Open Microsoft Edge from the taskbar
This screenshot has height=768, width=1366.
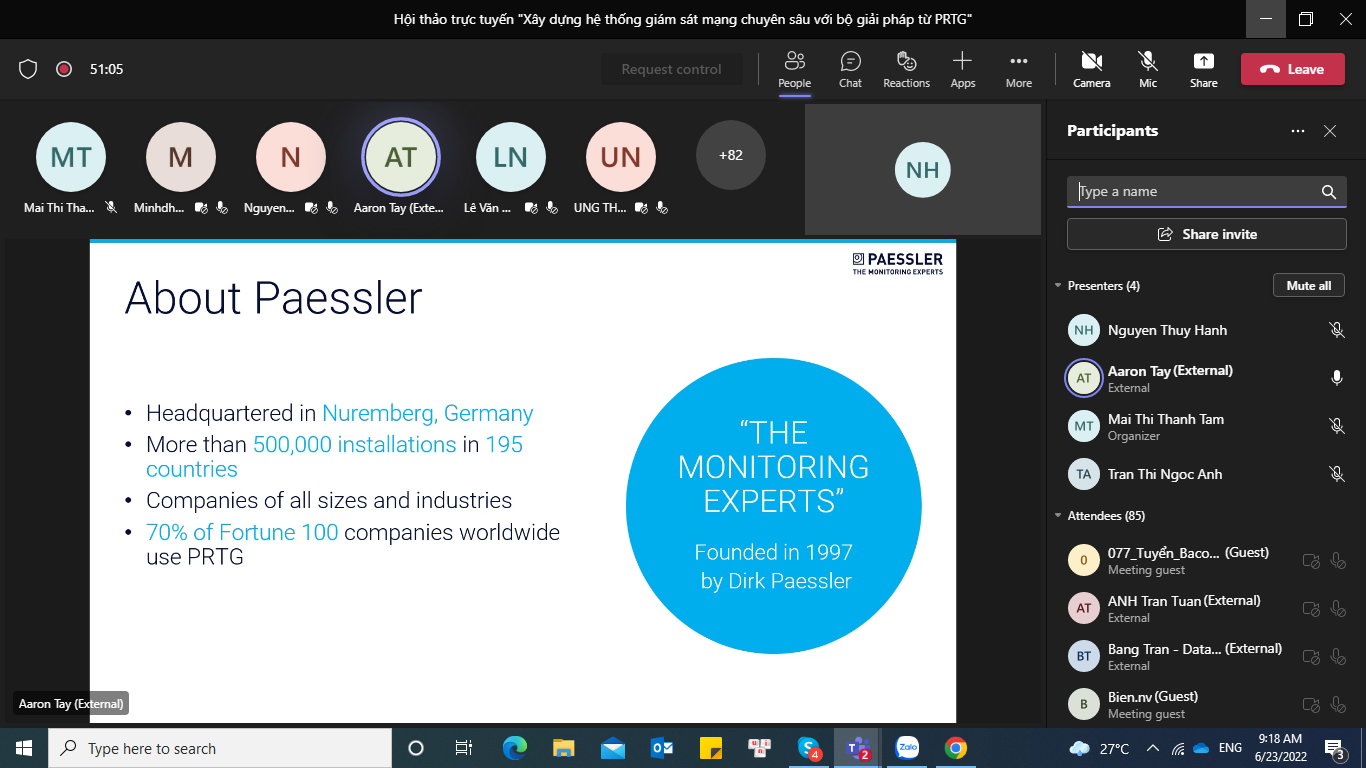click(x=514, y=748)
